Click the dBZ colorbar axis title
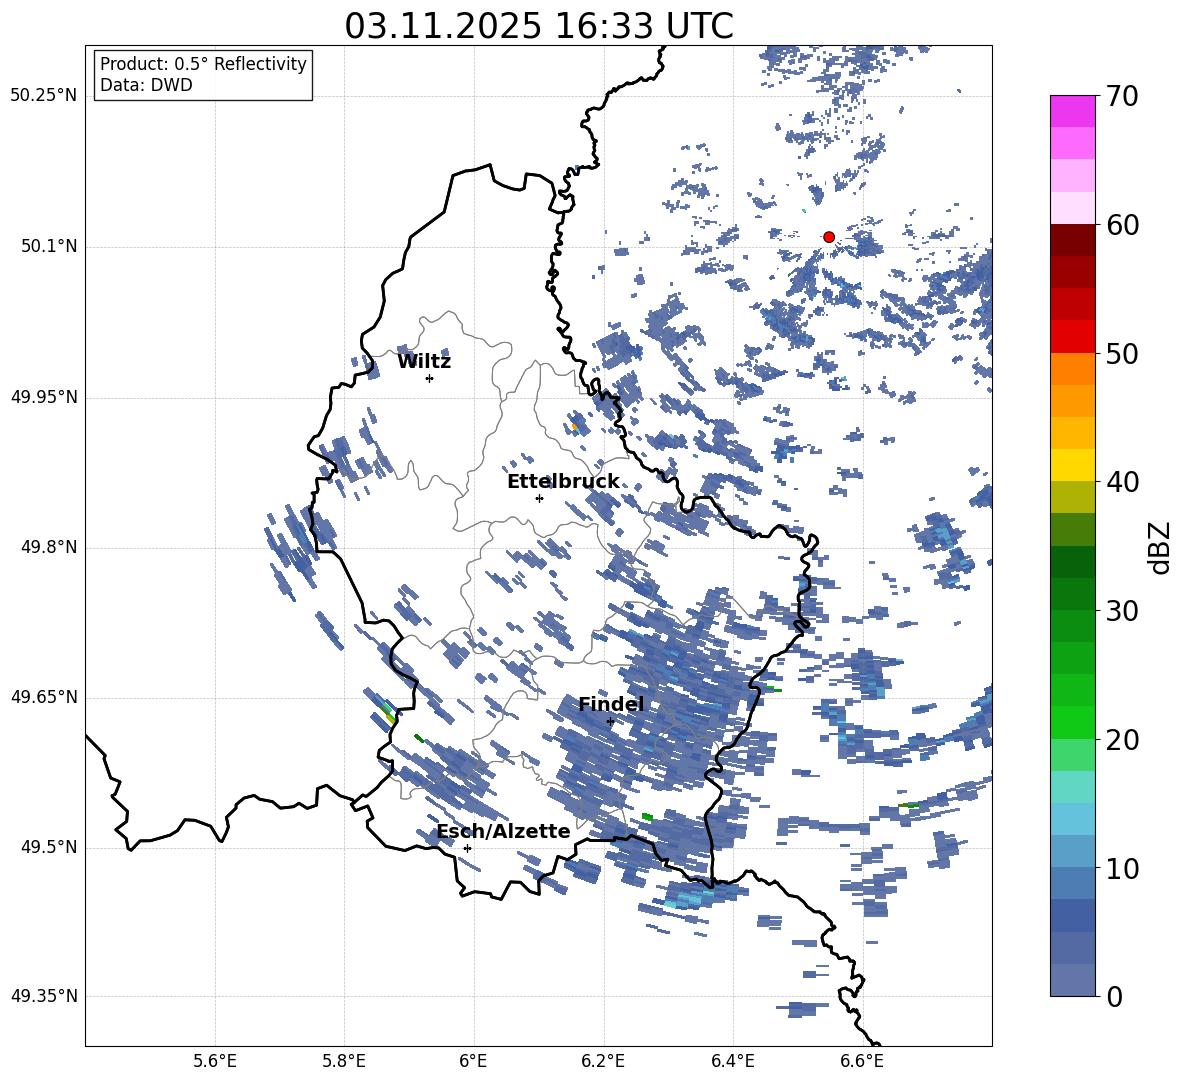1184x1081 pixels. pos(1159,547)
